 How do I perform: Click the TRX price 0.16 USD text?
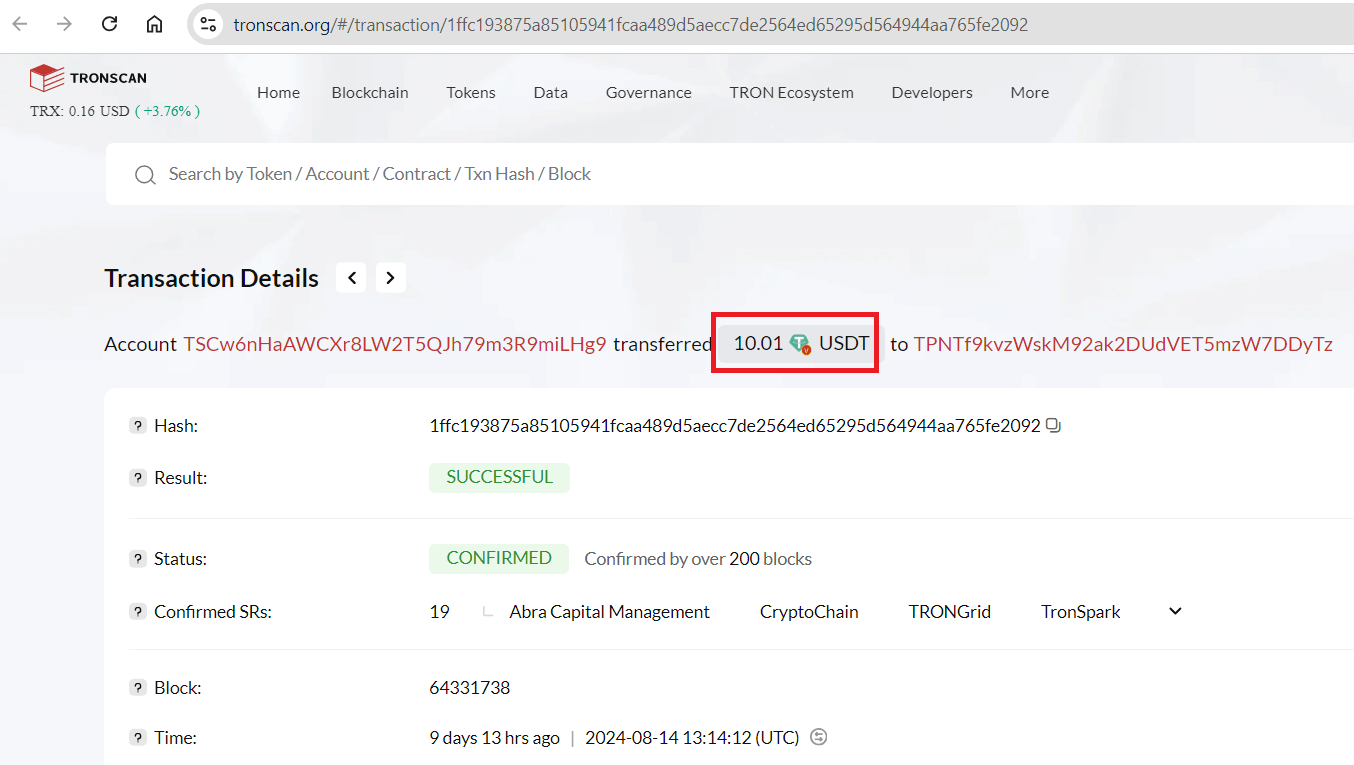pyautogui.click(x=80, y=111)
